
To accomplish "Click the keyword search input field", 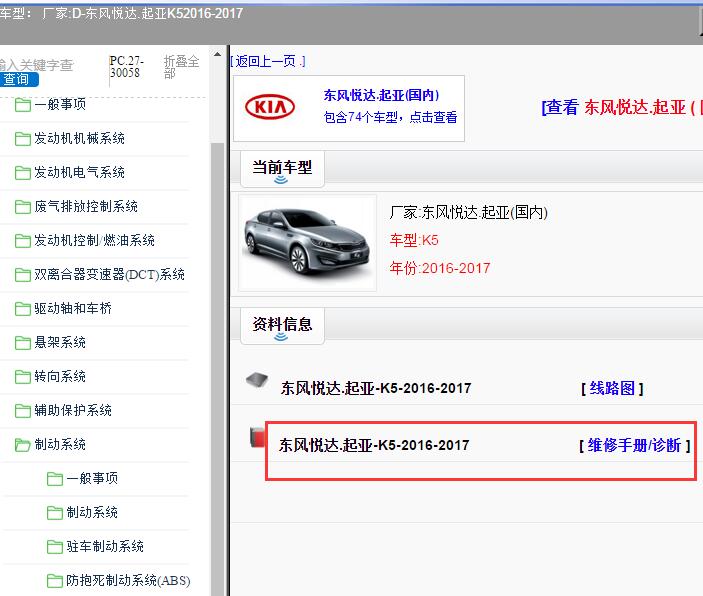I will 37,65.
